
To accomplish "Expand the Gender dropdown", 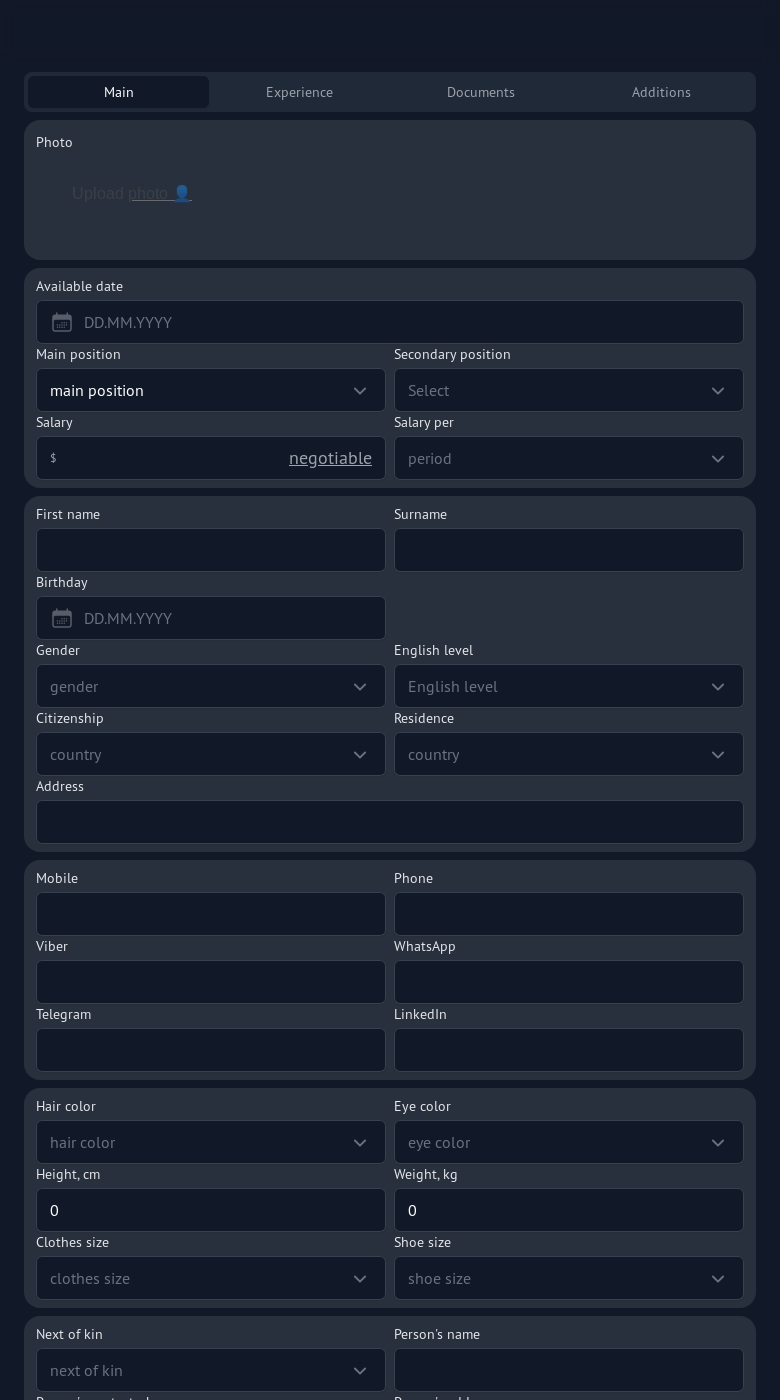I will click(210, 686).
